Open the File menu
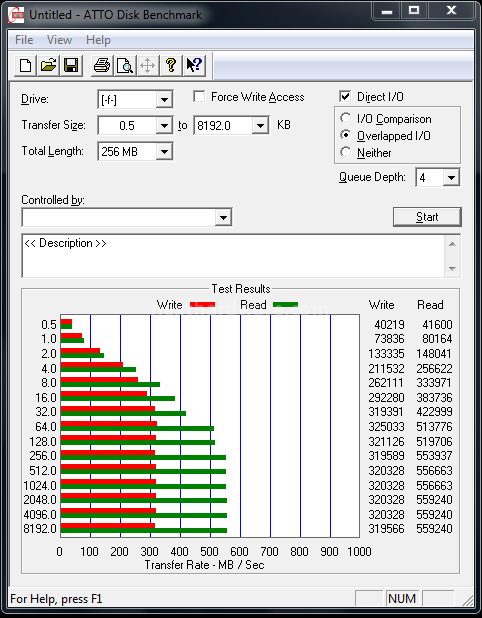This screenshot has width=482, height=618. (24, 40)
